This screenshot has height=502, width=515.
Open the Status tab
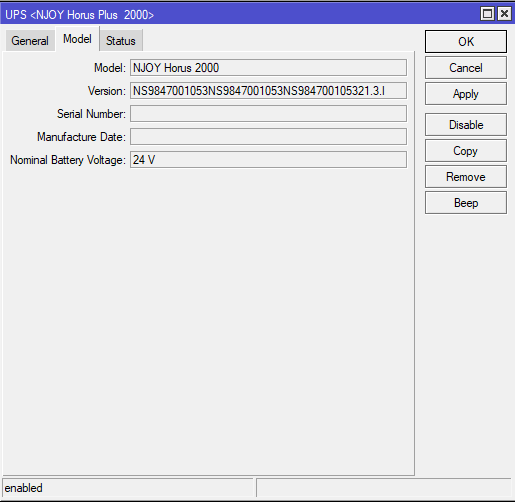[121, 41]
